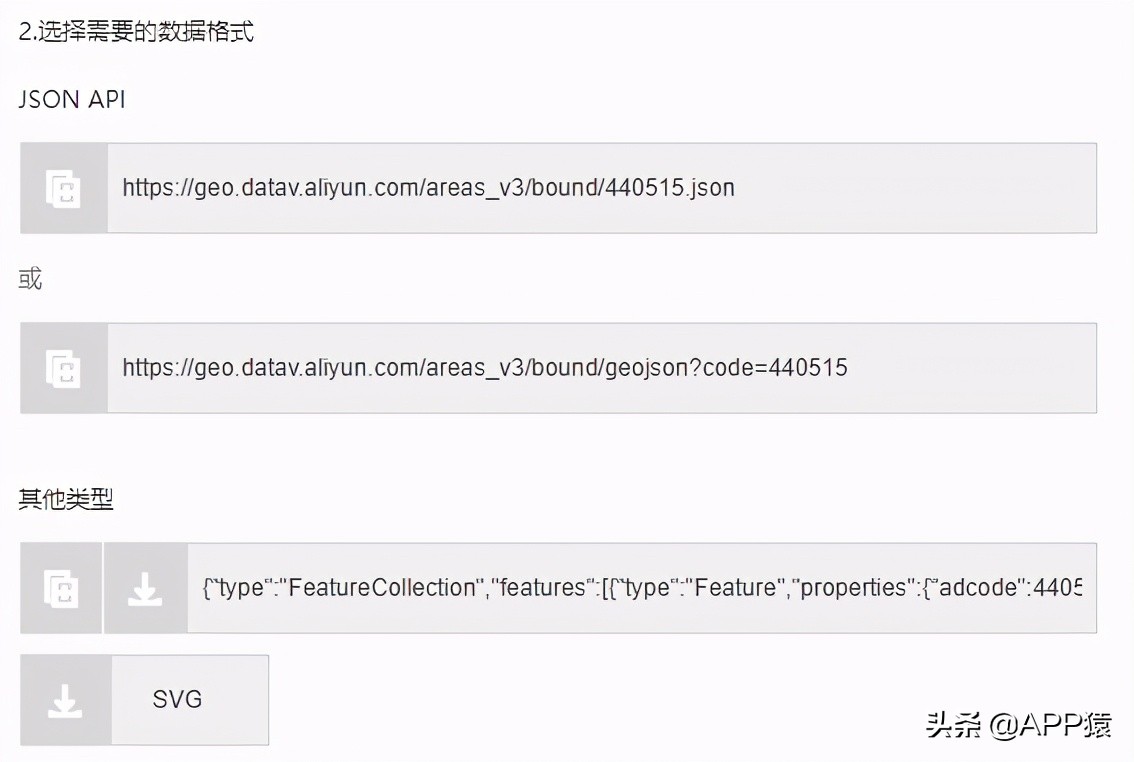Download the FeatureCollection GeoJSON file
The width and height of the screenshot is (1134, 762).
point(145,588)
